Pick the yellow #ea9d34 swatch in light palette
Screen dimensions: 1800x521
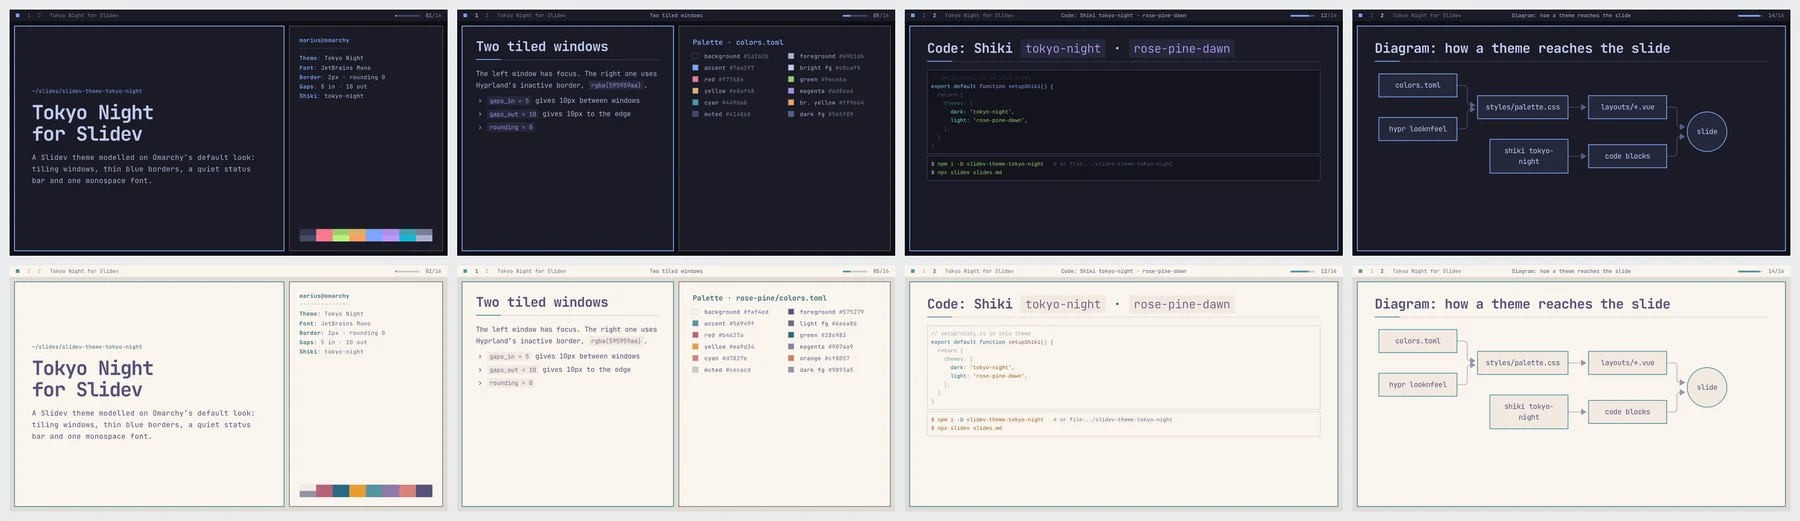[x=695, y=347]
